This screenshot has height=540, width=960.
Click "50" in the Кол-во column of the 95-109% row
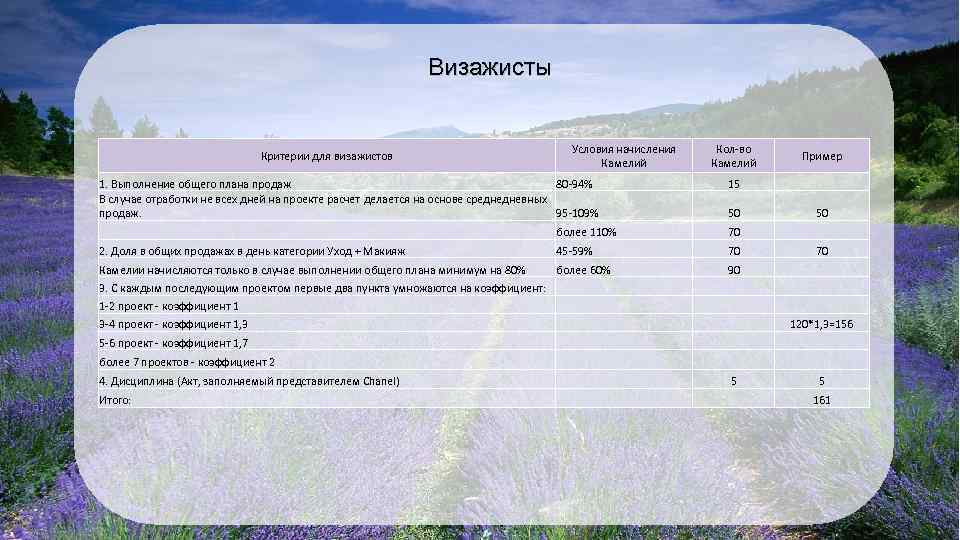tap(733, 213)
